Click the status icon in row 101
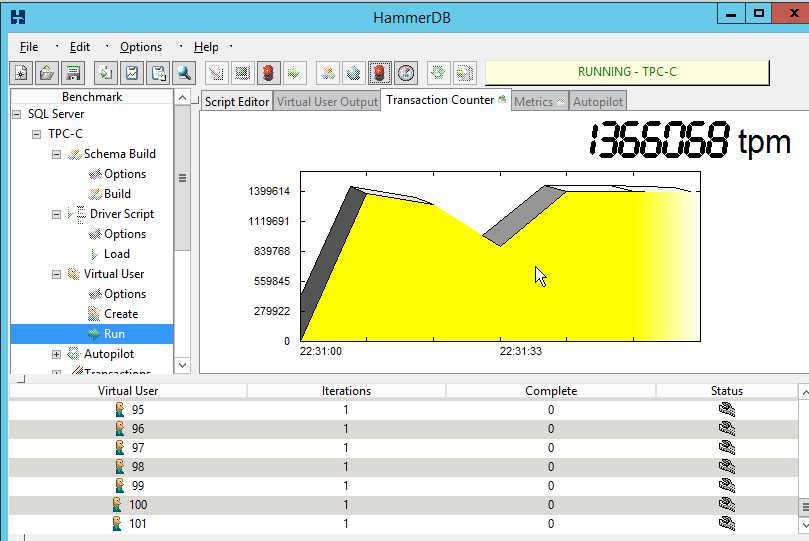Viewport: 809px width, 541px height. tap(726, 523)
